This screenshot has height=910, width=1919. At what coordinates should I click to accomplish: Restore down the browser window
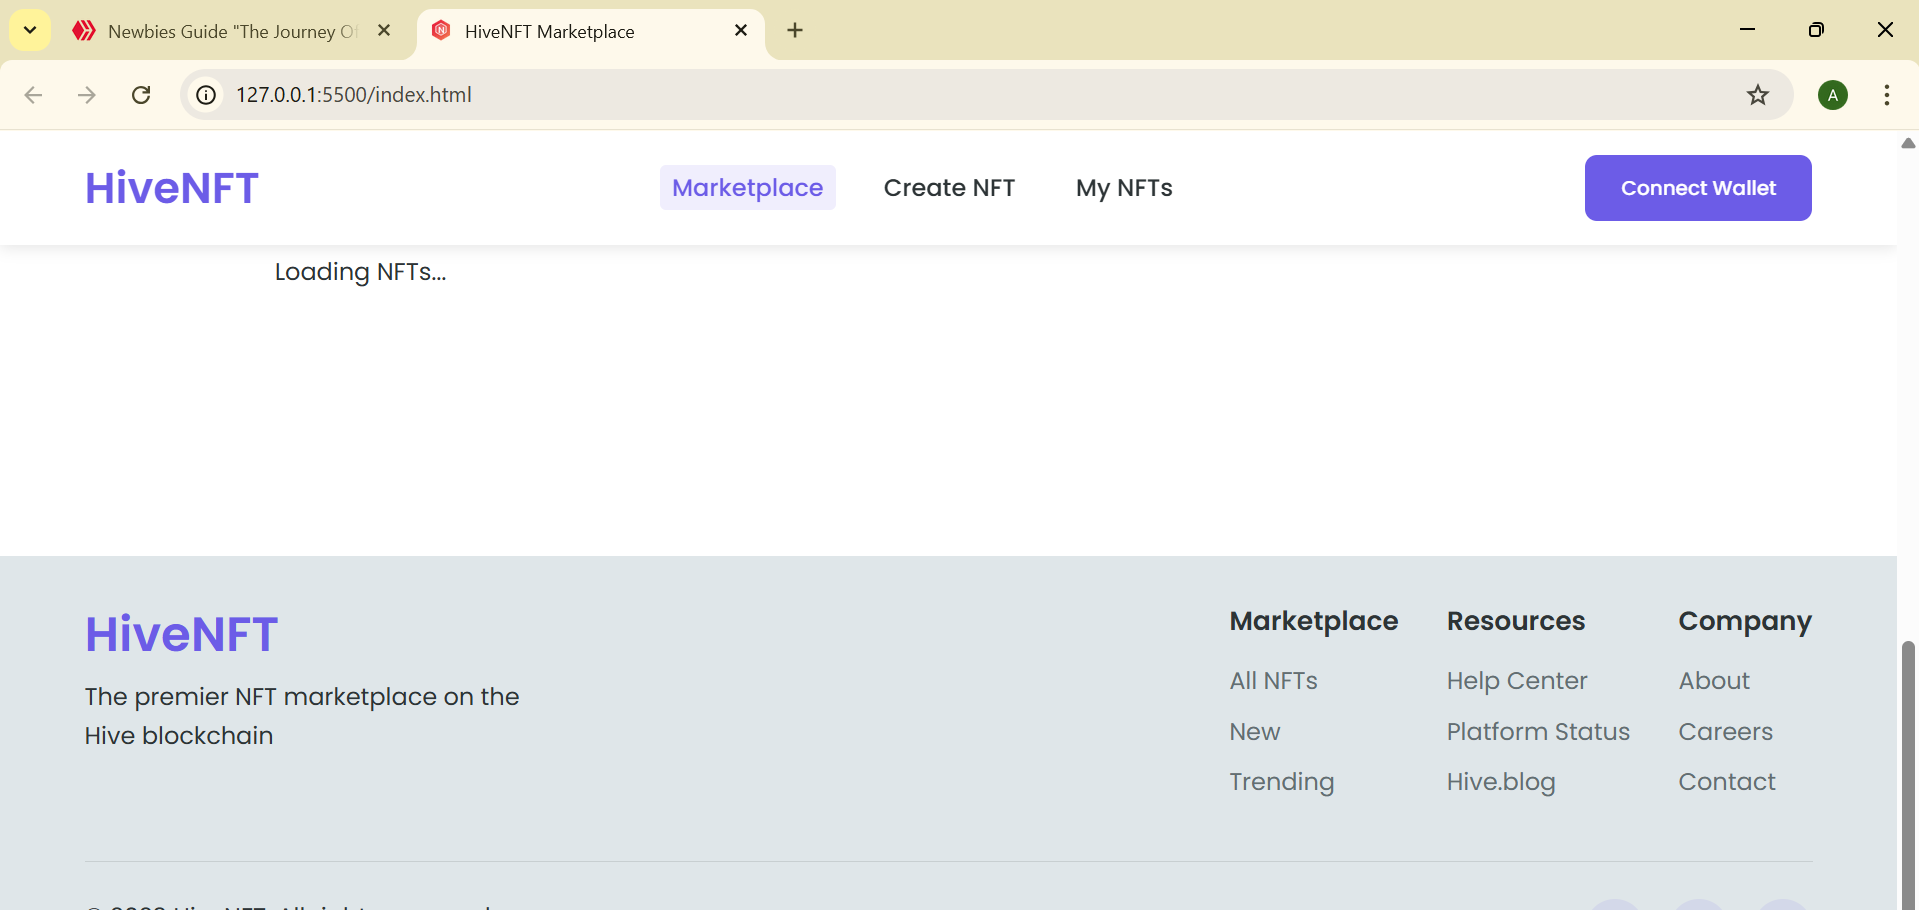point(1816,30)
